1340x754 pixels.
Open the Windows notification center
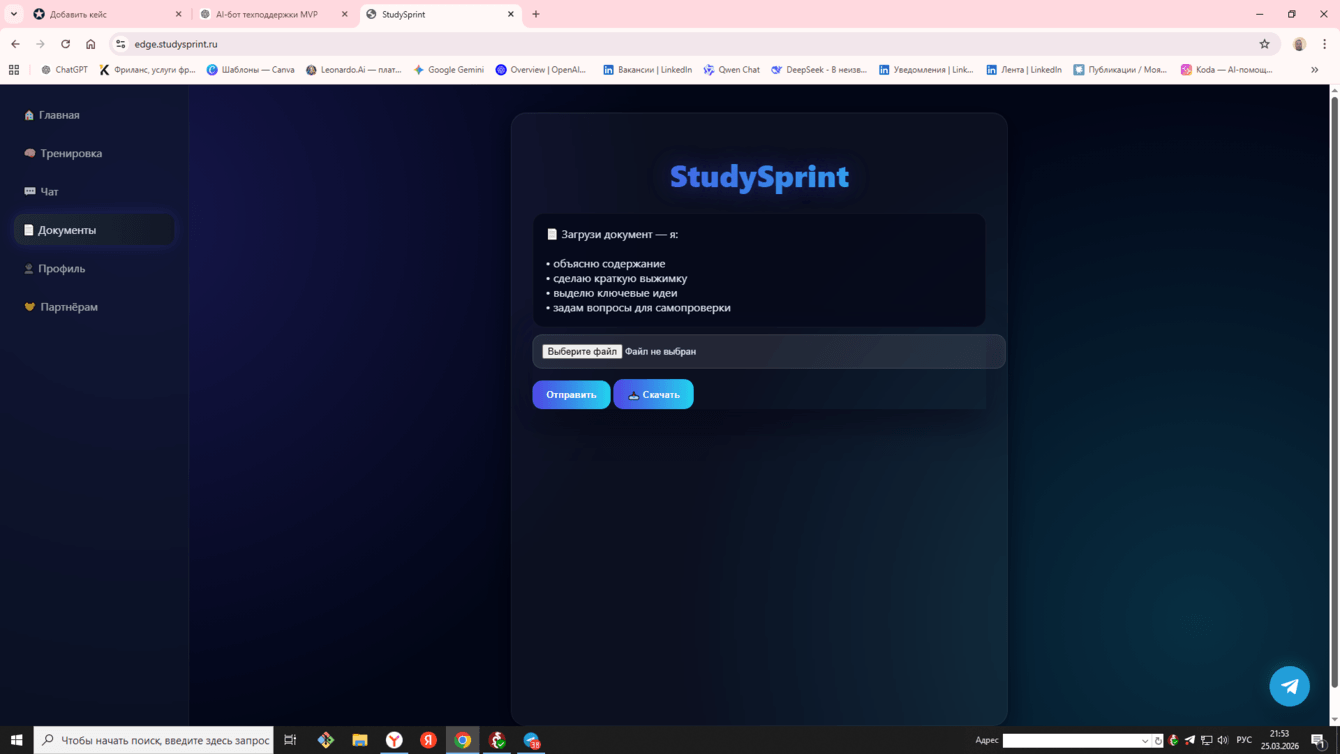1318,740
